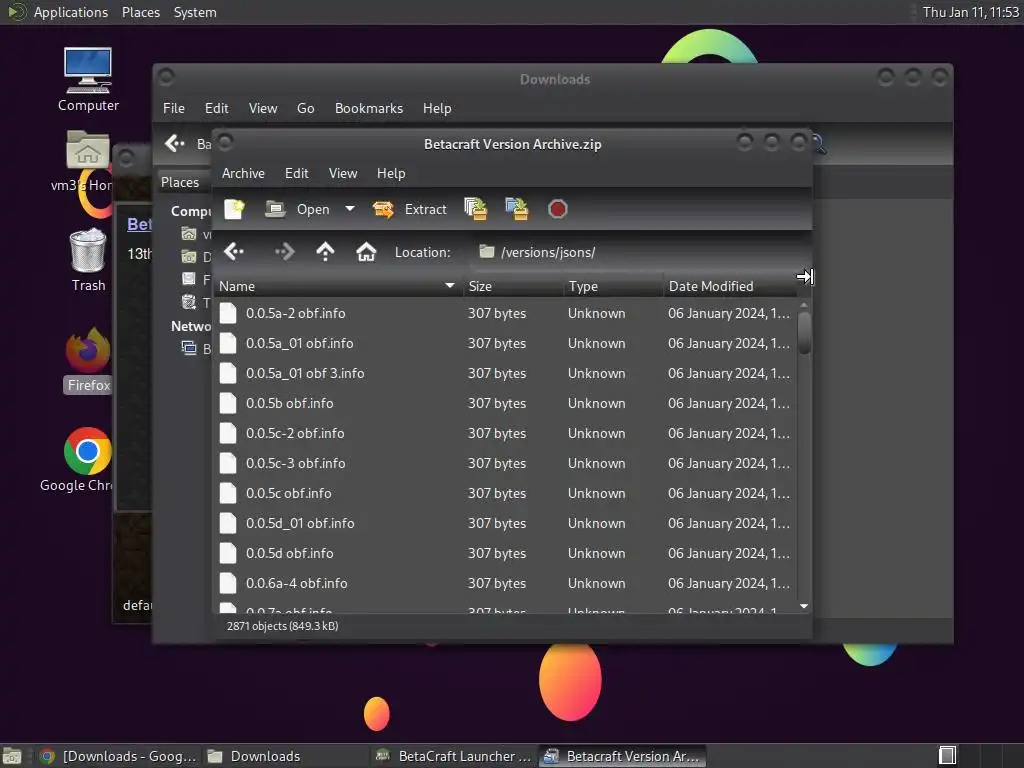Screen dimensions: 1024x768
Task: Select file 0.0.5d obf.info
Action: click(x=505, y=554)
